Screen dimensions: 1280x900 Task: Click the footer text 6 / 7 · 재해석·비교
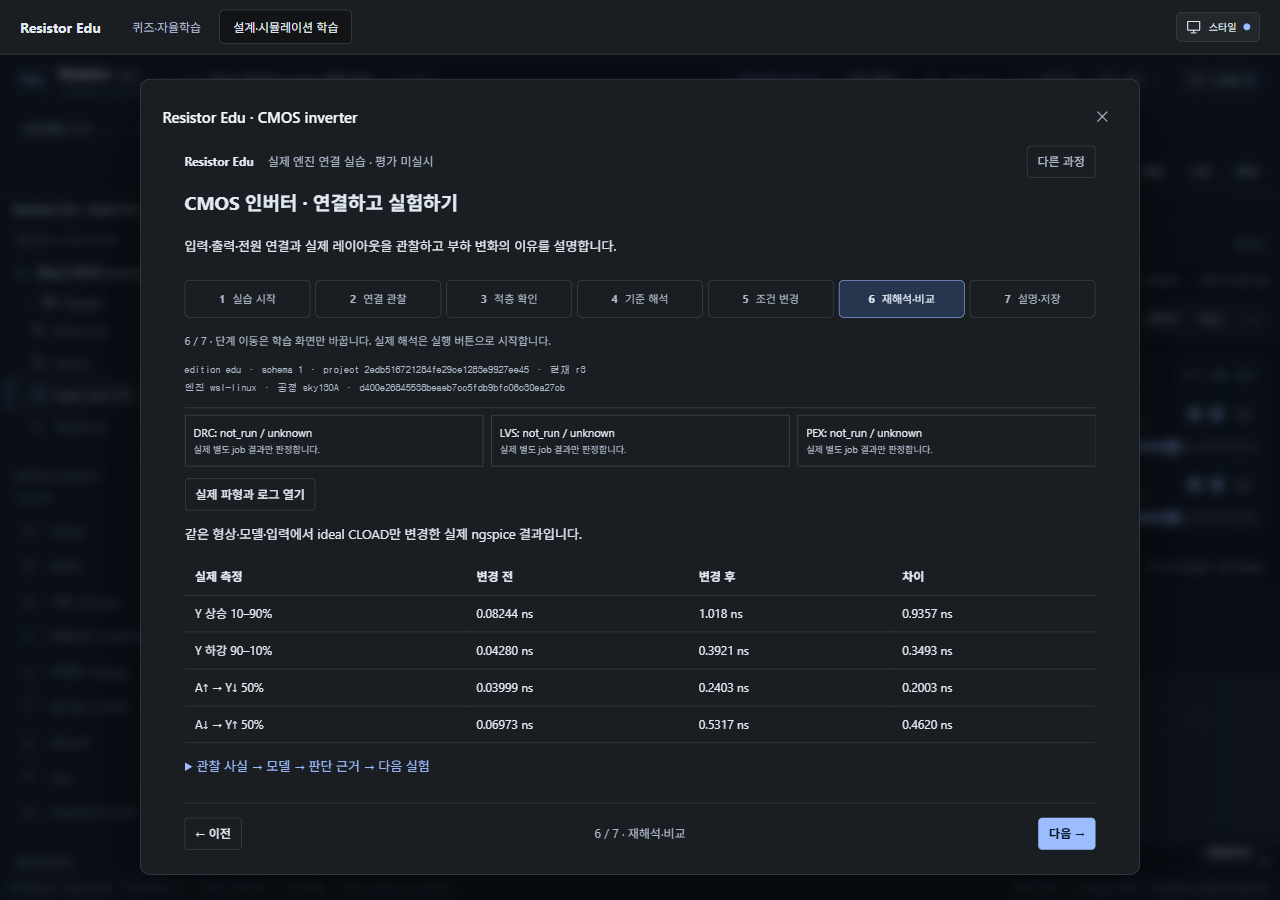point(640,834)
